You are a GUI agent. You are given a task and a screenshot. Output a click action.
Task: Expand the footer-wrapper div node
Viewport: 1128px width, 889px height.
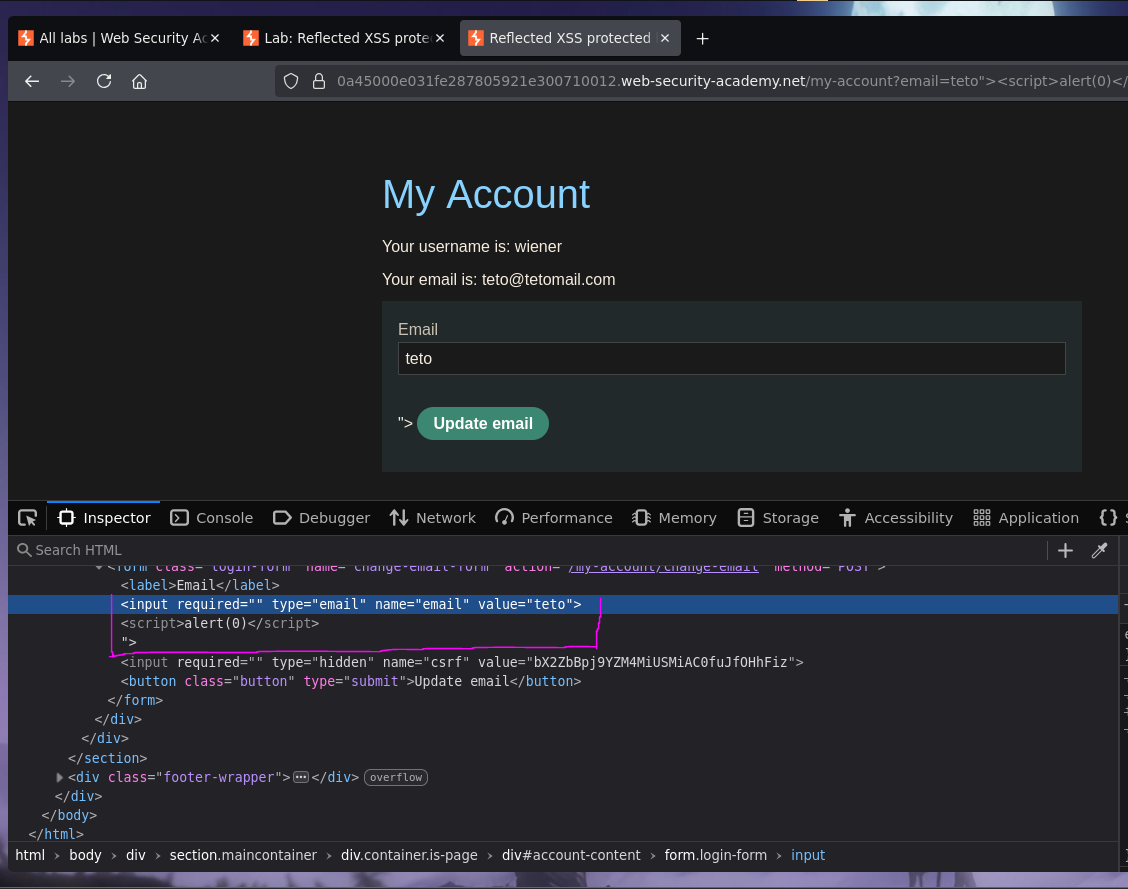tap(60, 778)
